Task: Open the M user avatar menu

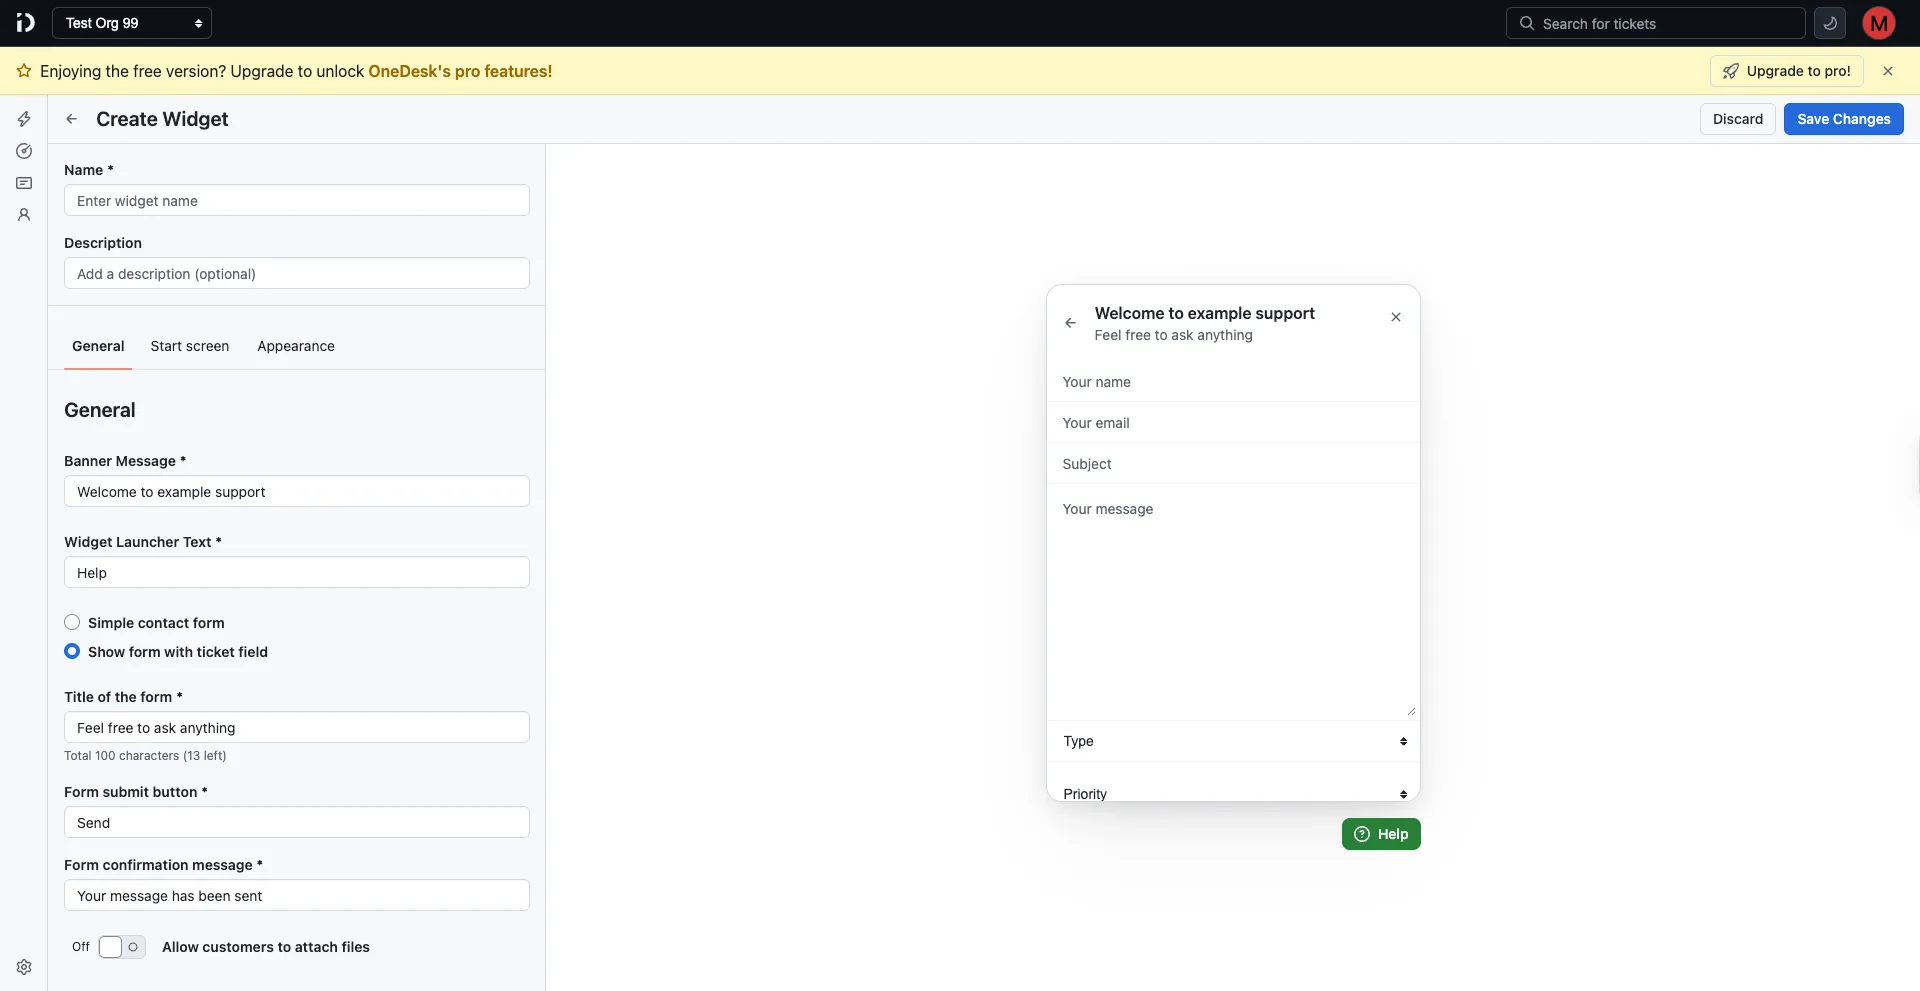Action: click(1879, 22)
